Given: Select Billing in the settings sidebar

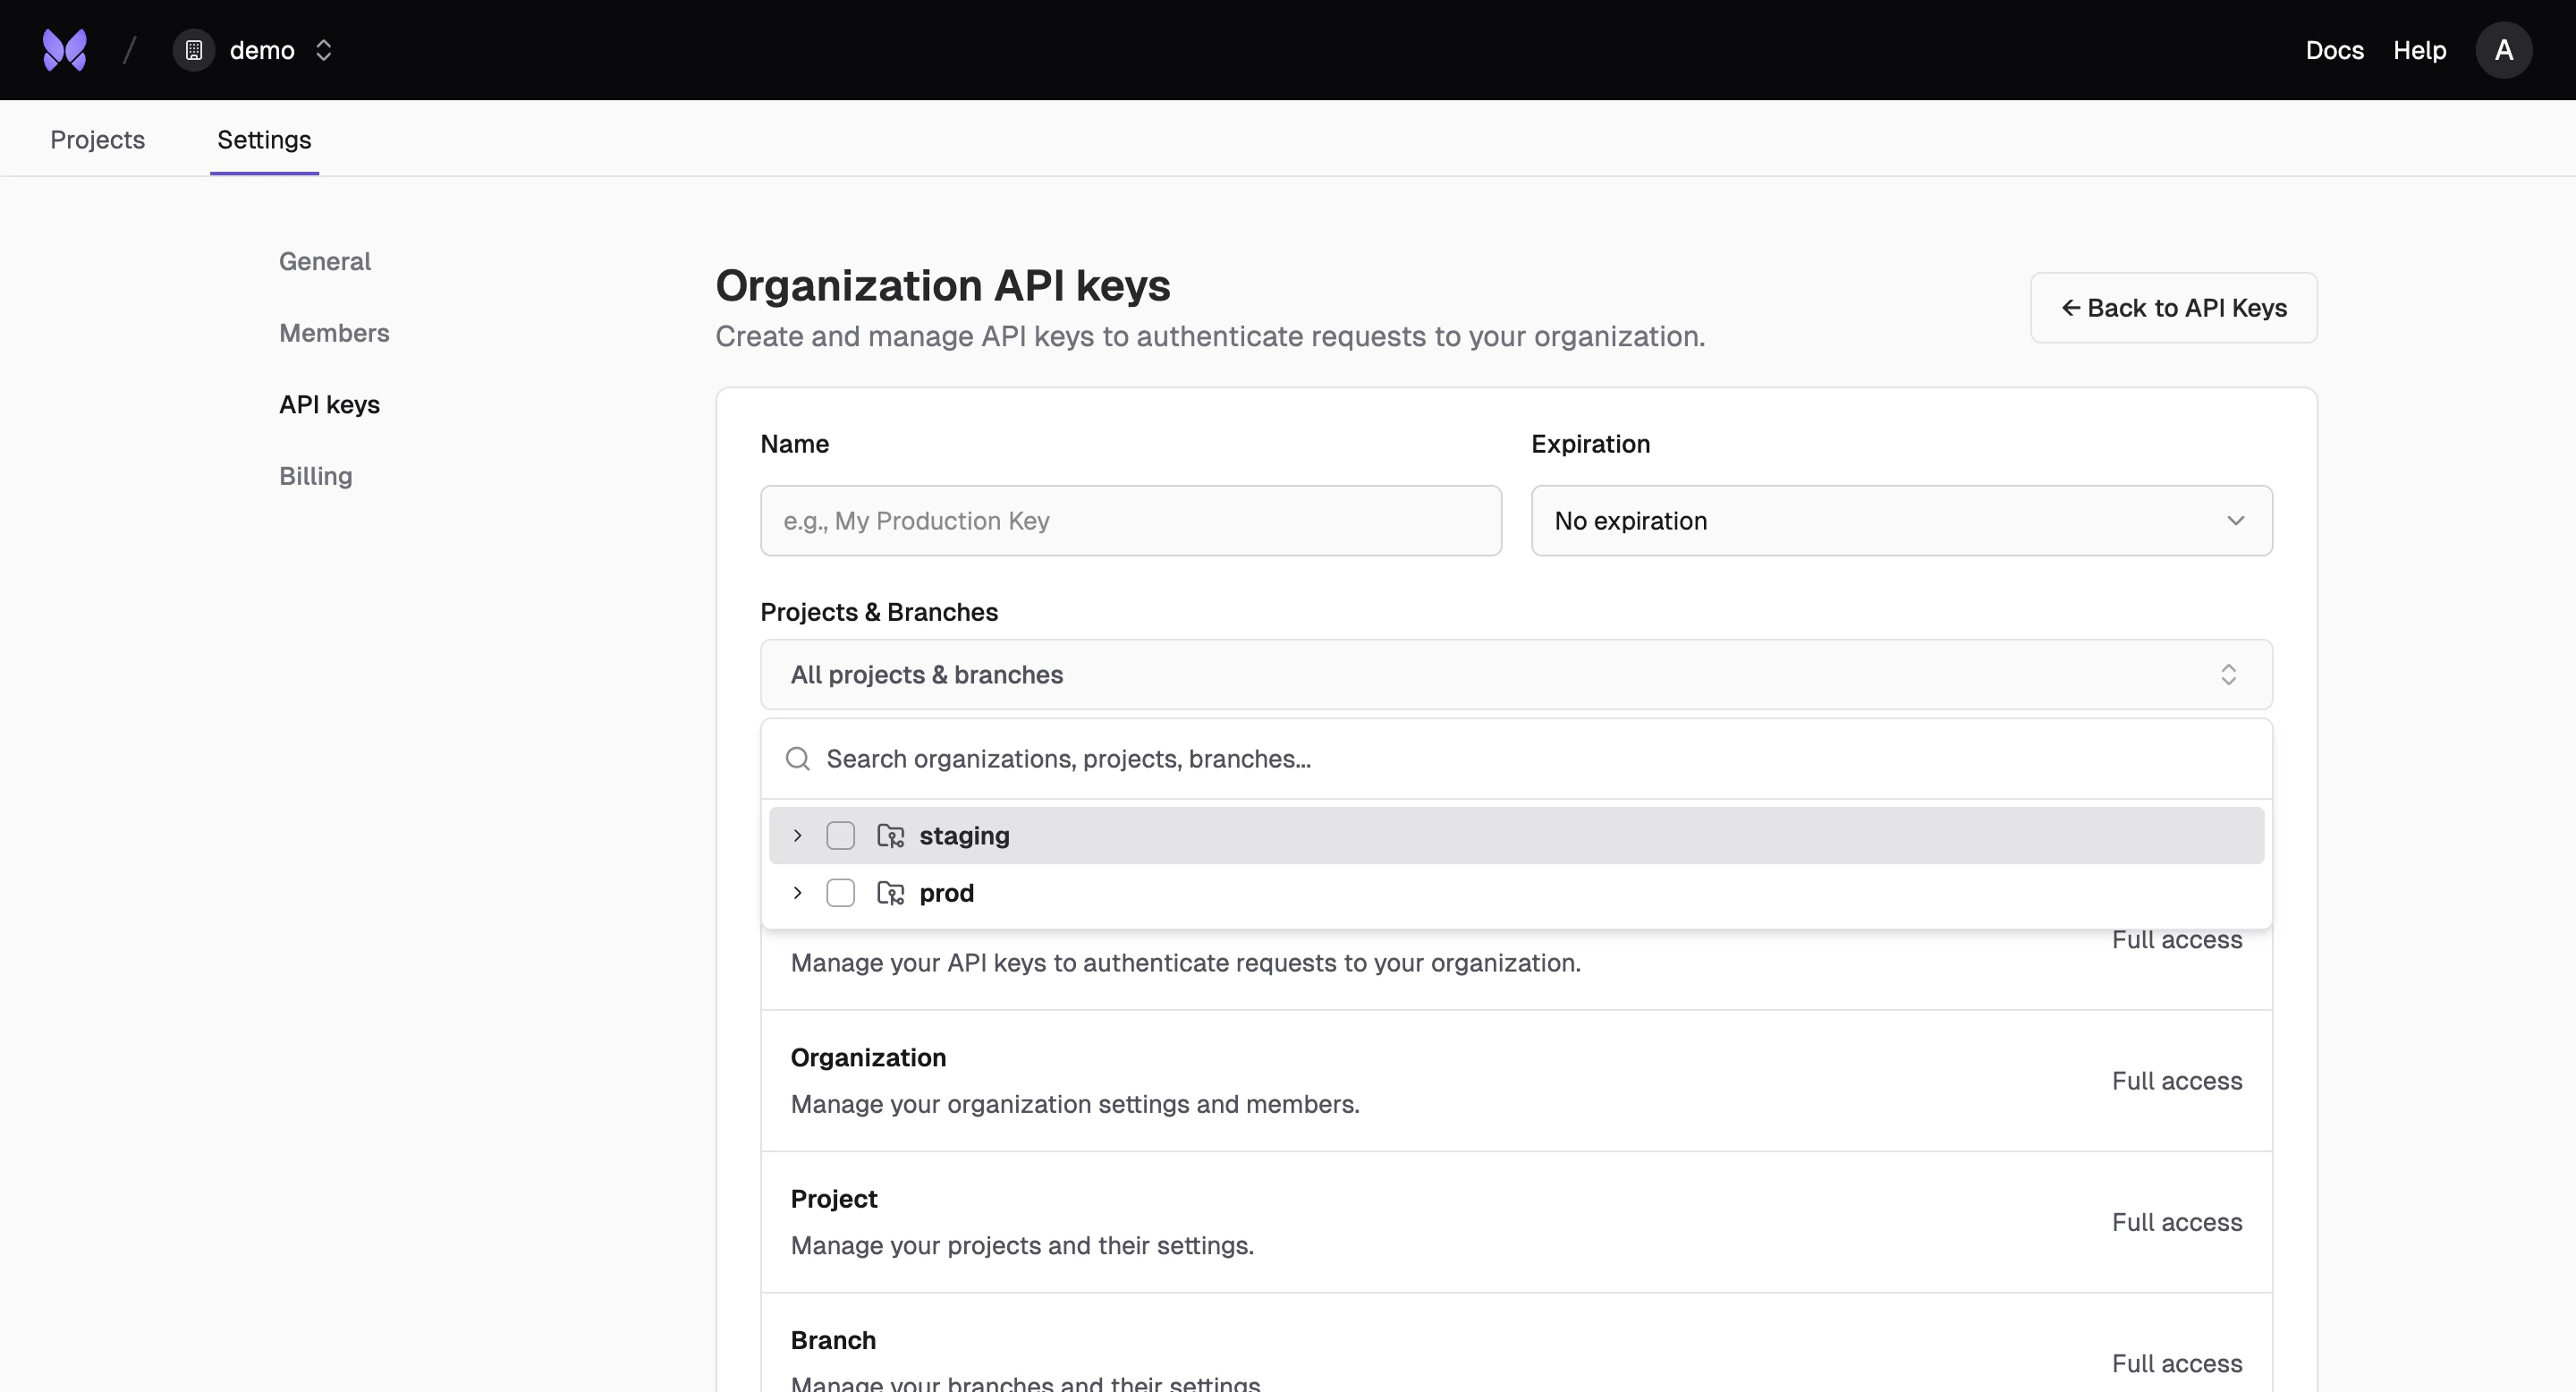Looking at the screenshot, I should pos(315,476).
